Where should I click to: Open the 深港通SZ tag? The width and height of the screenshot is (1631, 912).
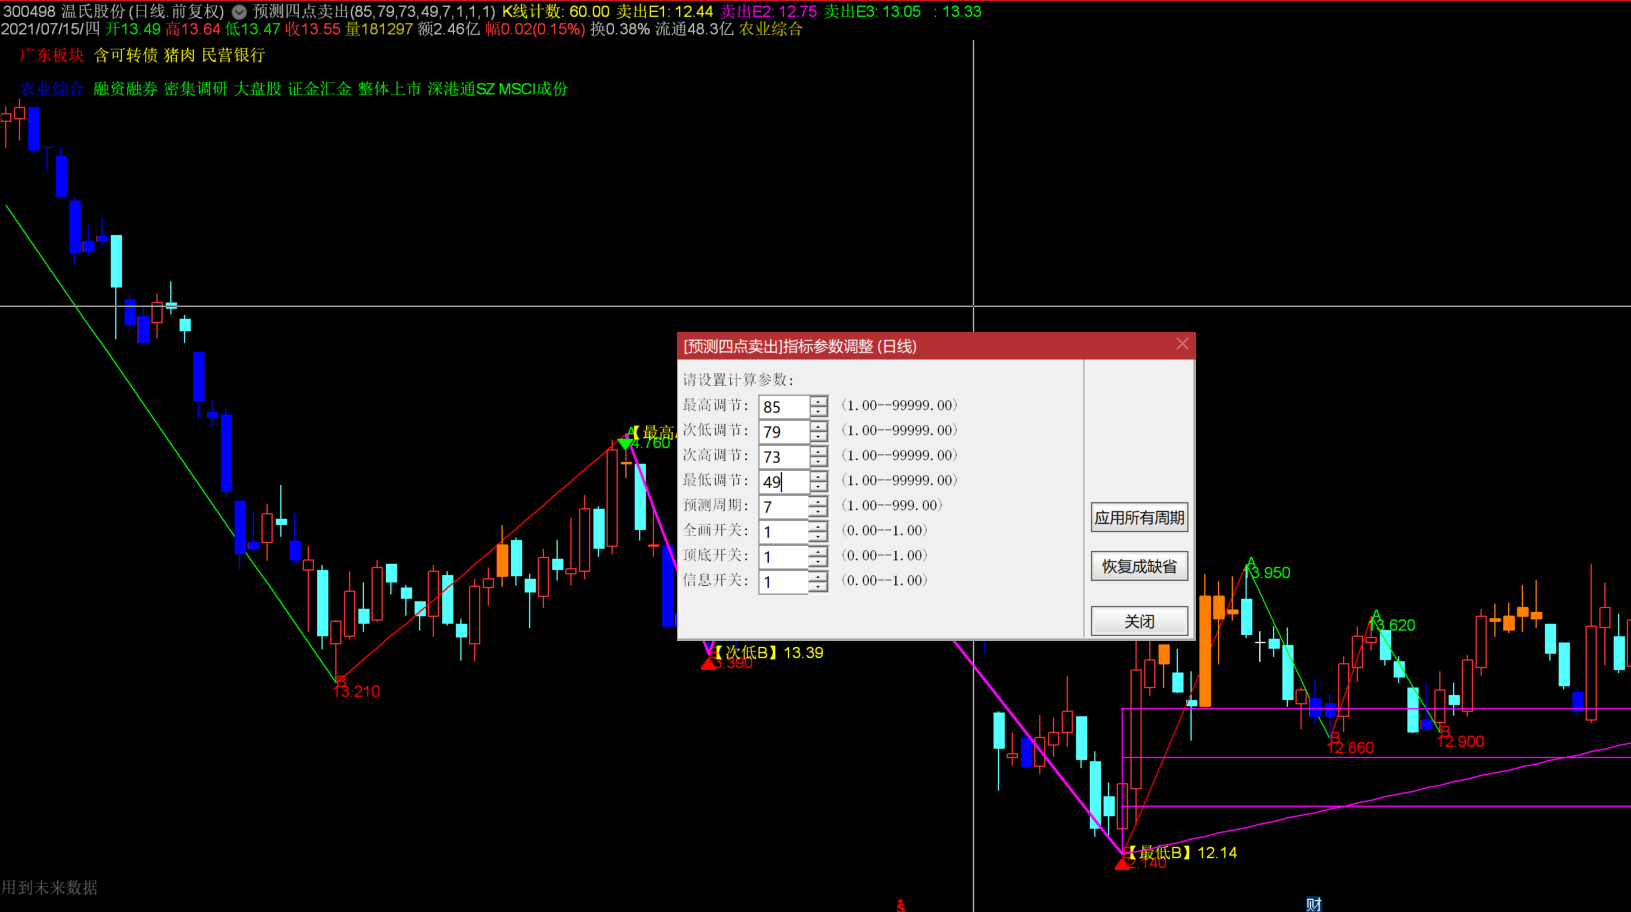(x=461, y=89)
